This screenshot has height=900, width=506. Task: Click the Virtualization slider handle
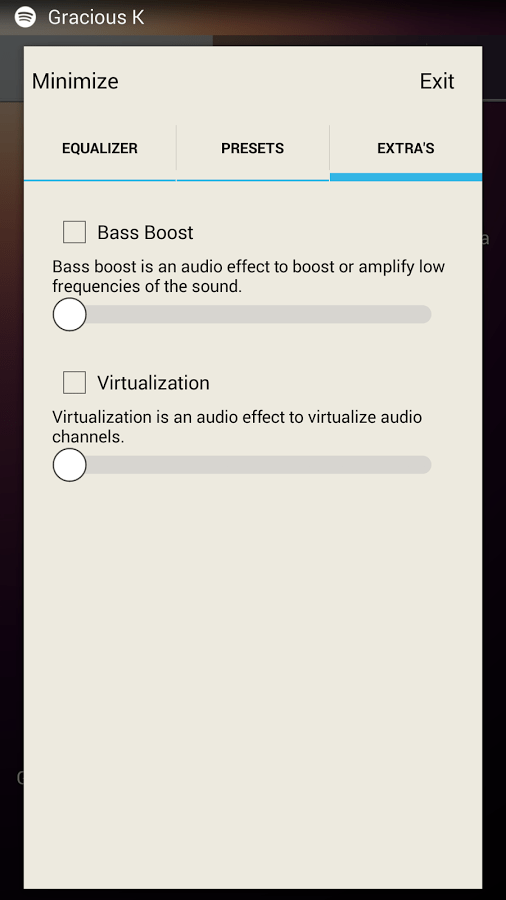click(x=69, y=465)
